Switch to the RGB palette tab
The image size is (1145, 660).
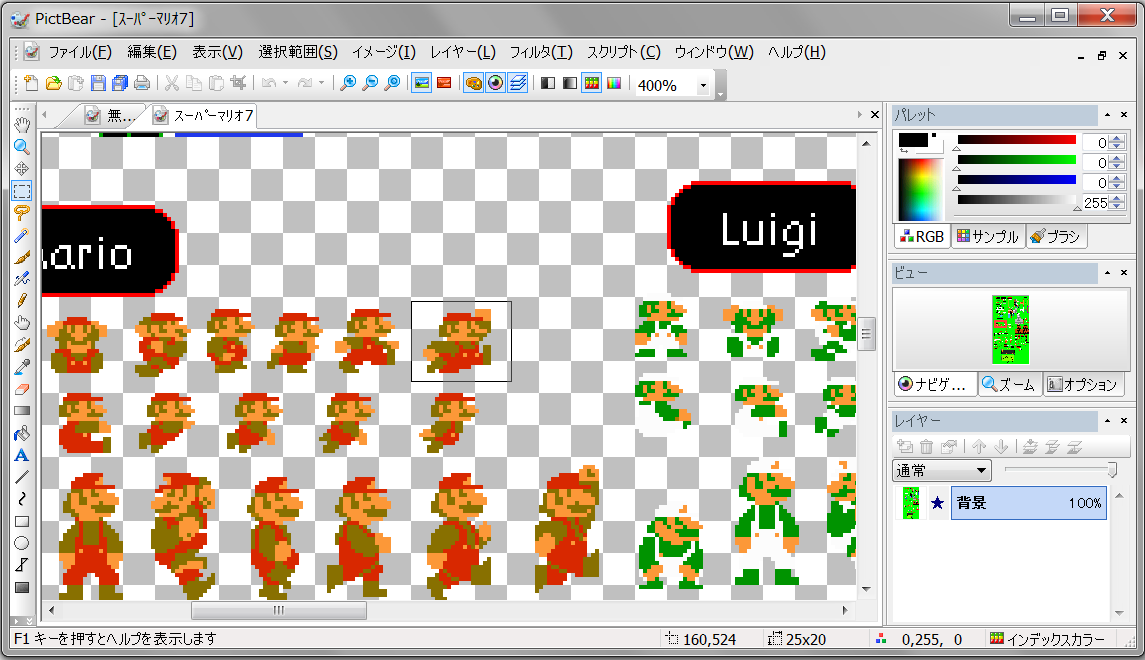tap(922, 237)
